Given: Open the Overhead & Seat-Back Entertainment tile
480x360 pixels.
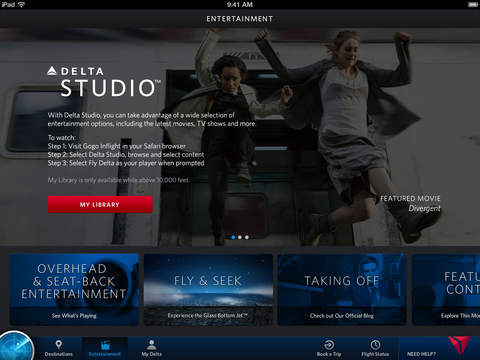Looking at the screenshot, I should (74, 289).
